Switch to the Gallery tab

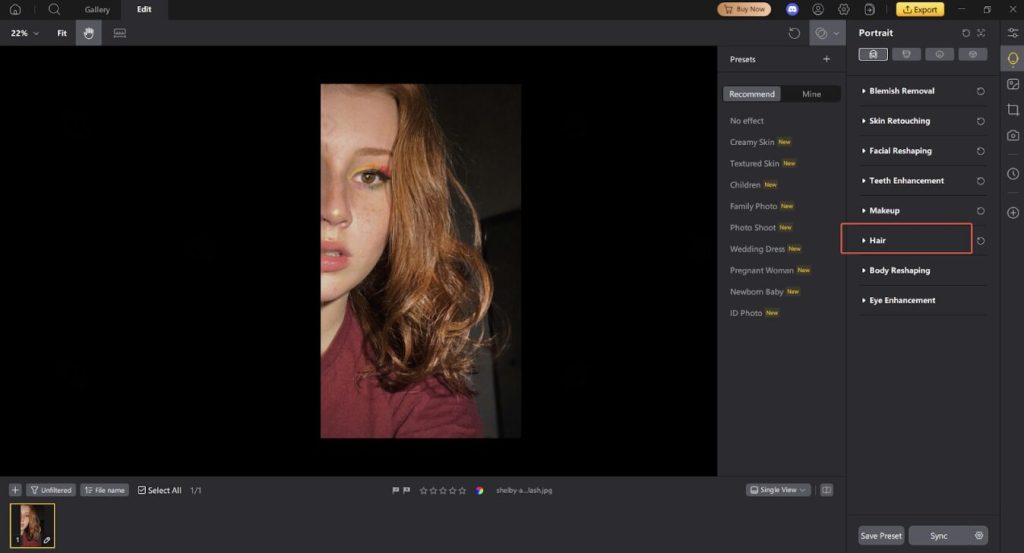click(x=97, y=9)
